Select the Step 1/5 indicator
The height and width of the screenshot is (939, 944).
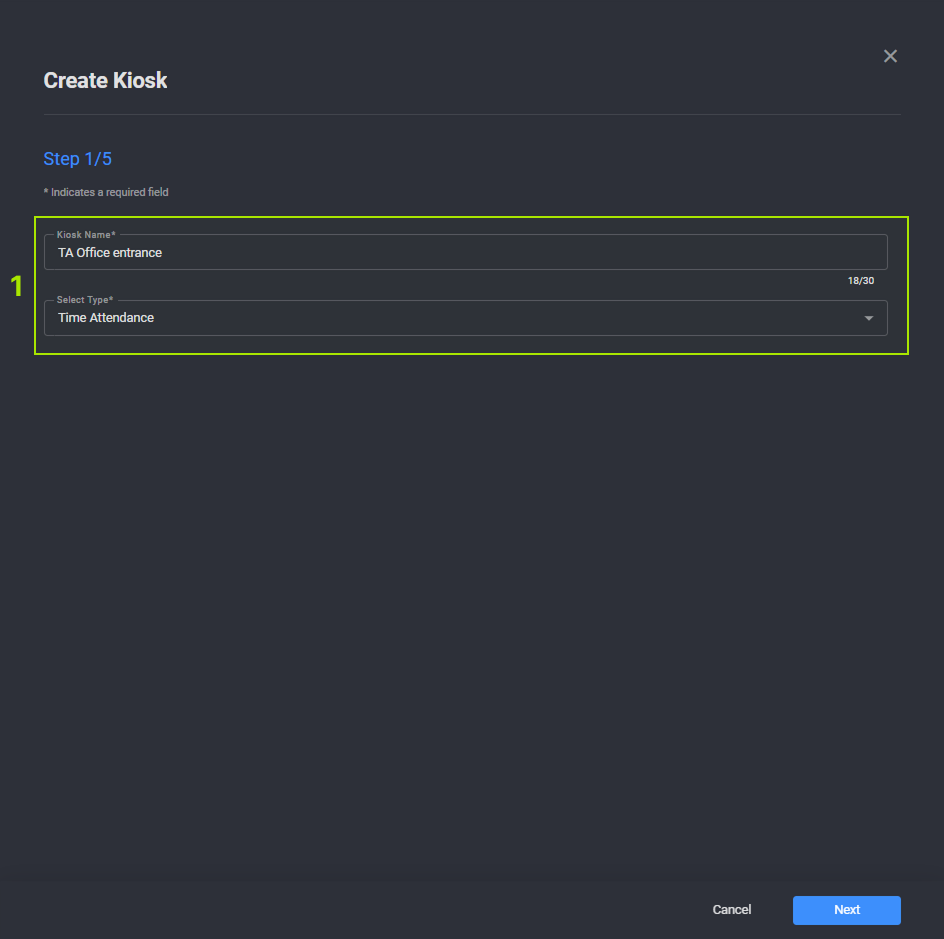coord(77,159)
